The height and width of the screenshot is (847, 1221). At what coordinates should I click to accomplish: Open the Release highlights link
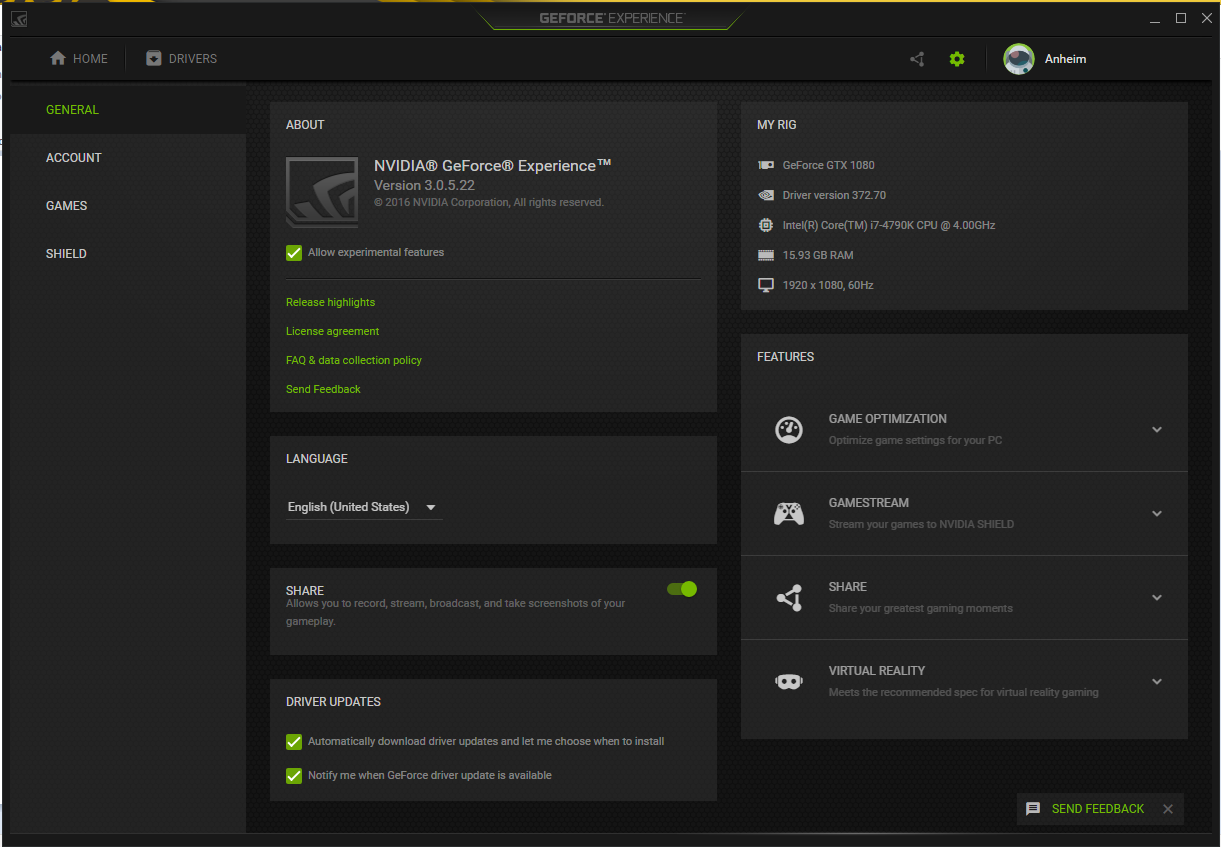coord(330,302)
